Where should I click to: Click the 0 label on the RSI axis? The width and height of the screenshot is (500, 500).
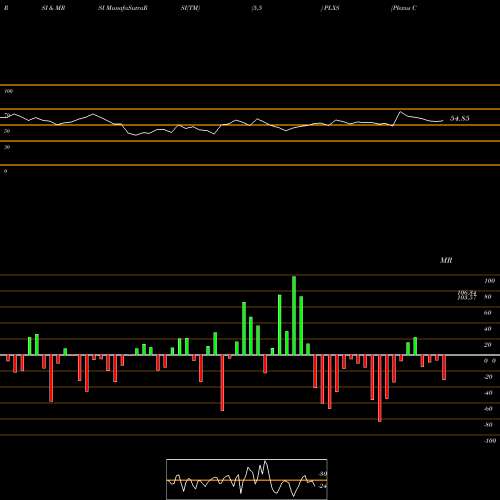click(5, 171)
